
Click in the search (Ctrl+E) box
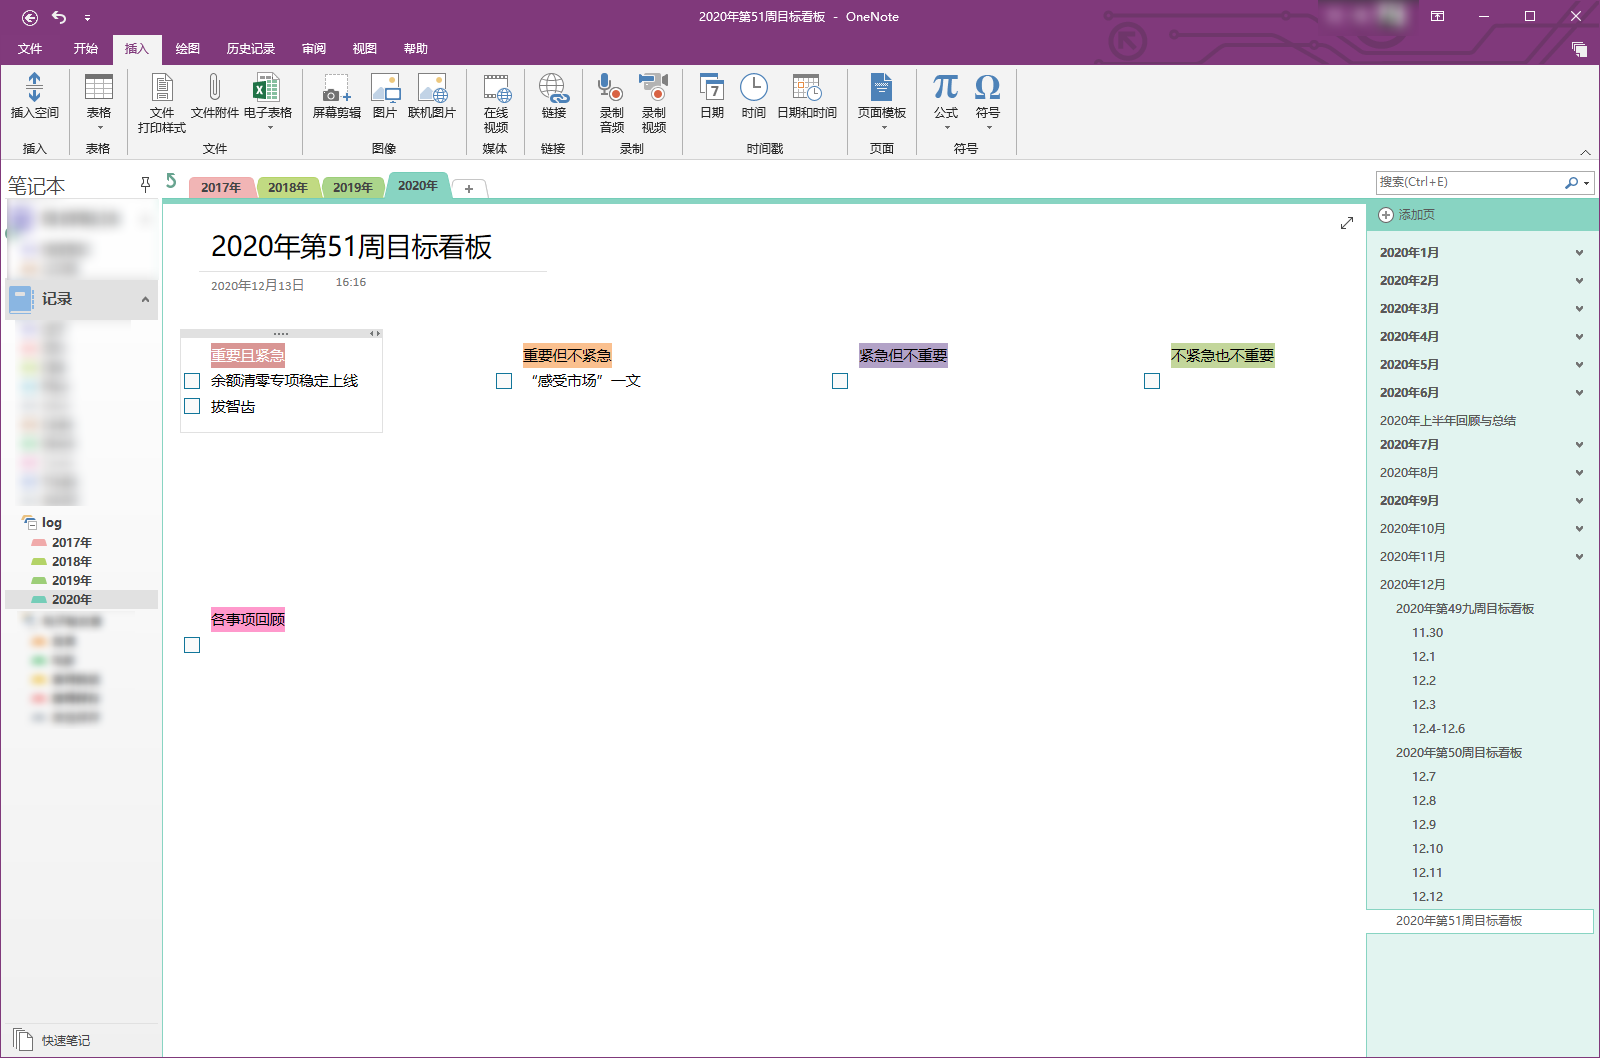pos(1471,182)
